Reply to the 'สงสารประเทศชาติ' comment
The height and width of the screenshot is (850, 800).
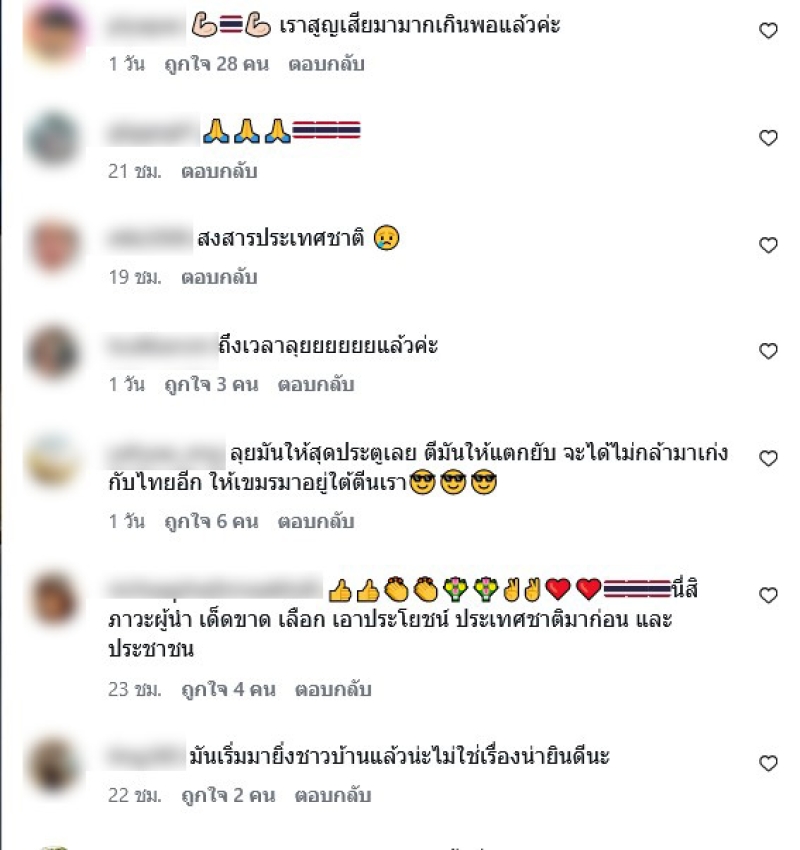[219, 278]
